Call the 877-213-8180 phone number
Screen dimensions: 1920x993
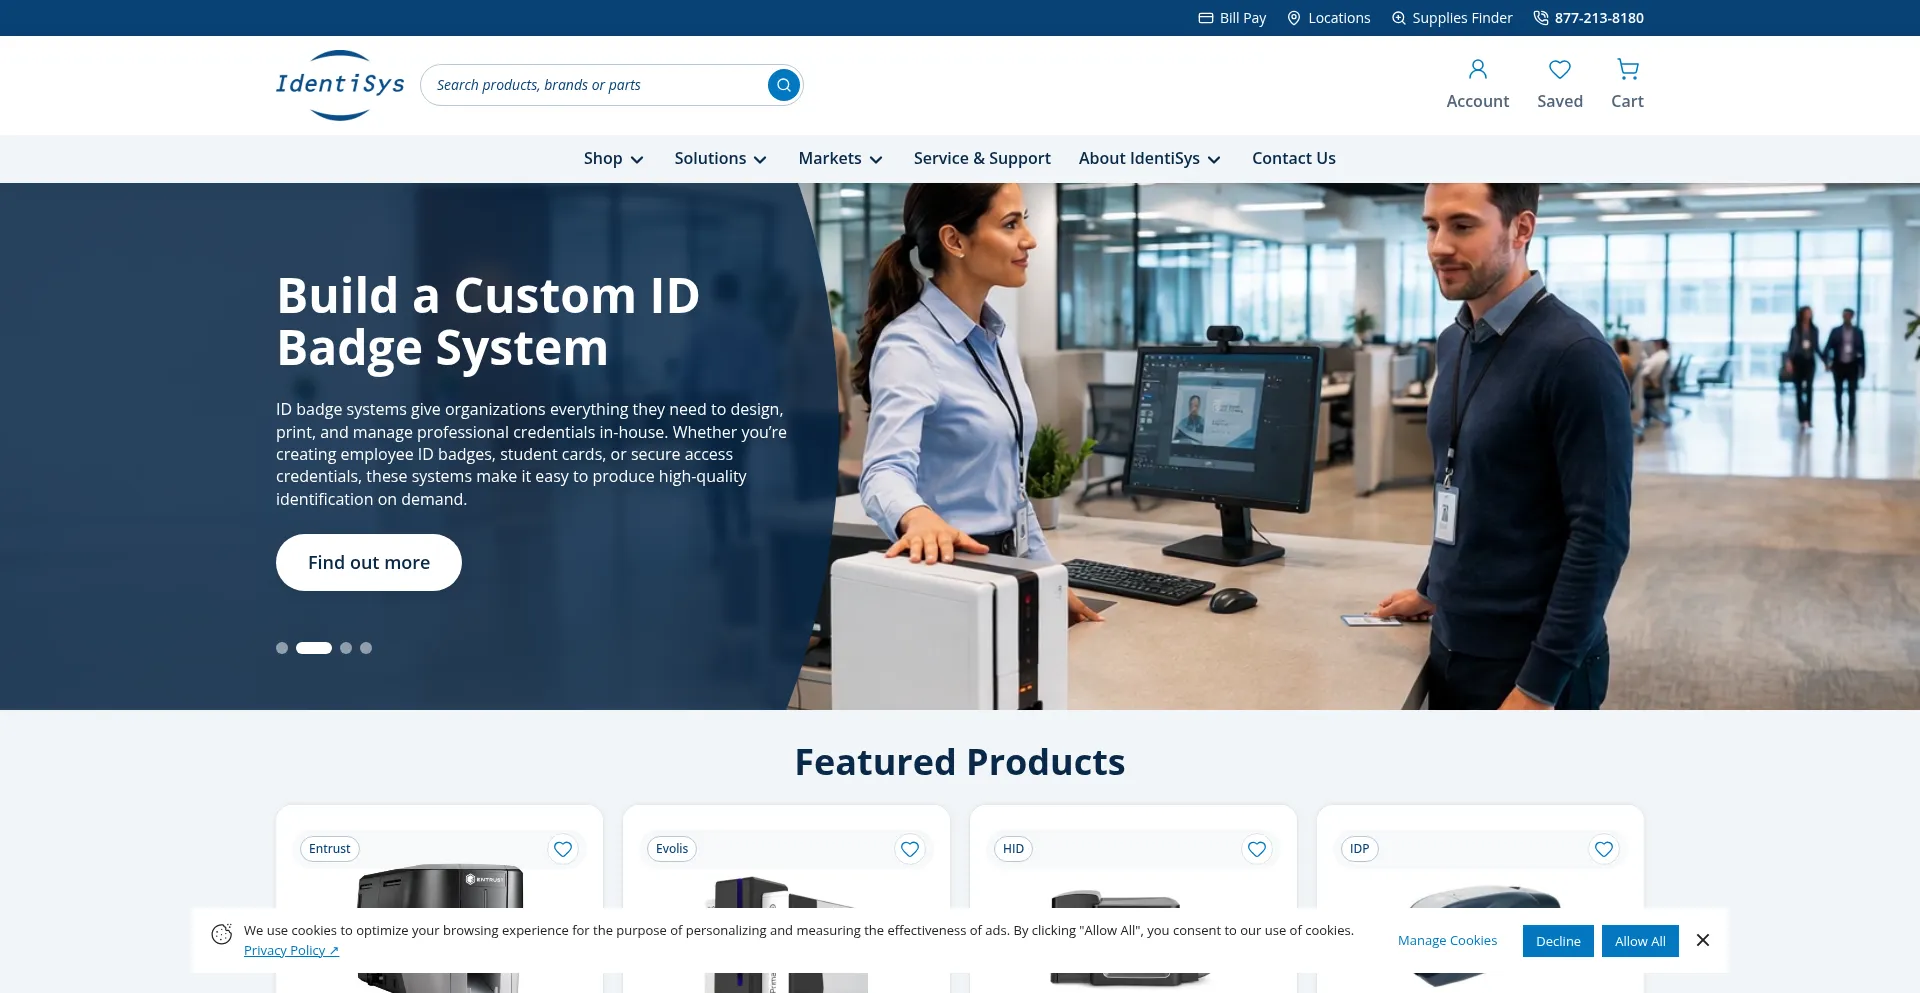[x=1599, y=18]
